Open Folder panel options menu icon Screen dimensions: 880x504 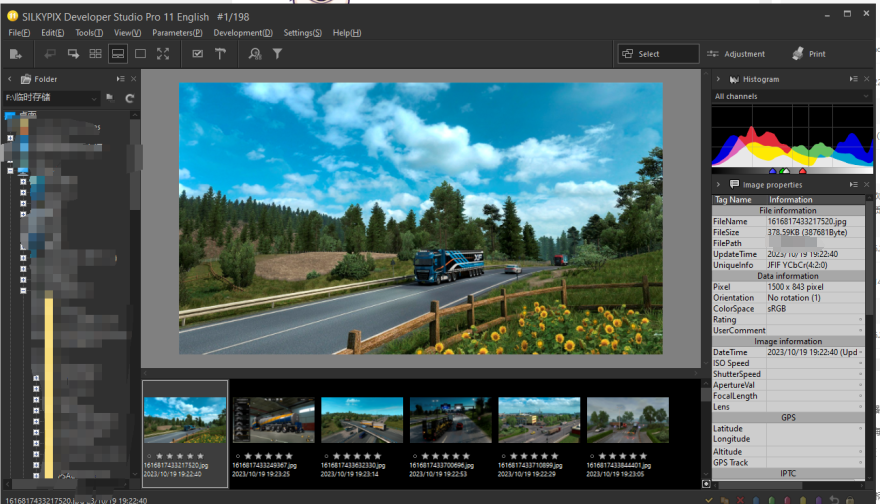click(121, 79)
